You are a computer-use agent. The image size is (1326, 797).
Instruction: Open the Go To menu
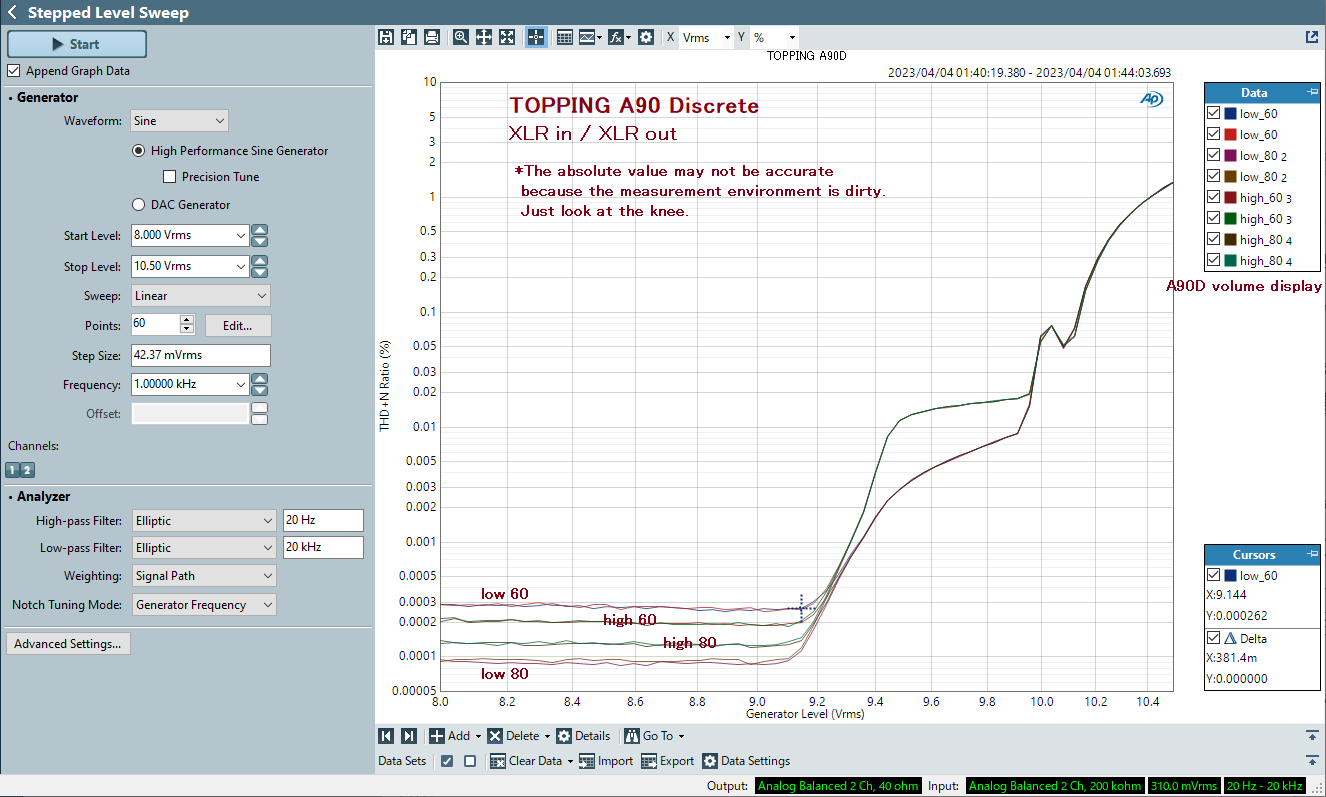[x=654, y=736]
